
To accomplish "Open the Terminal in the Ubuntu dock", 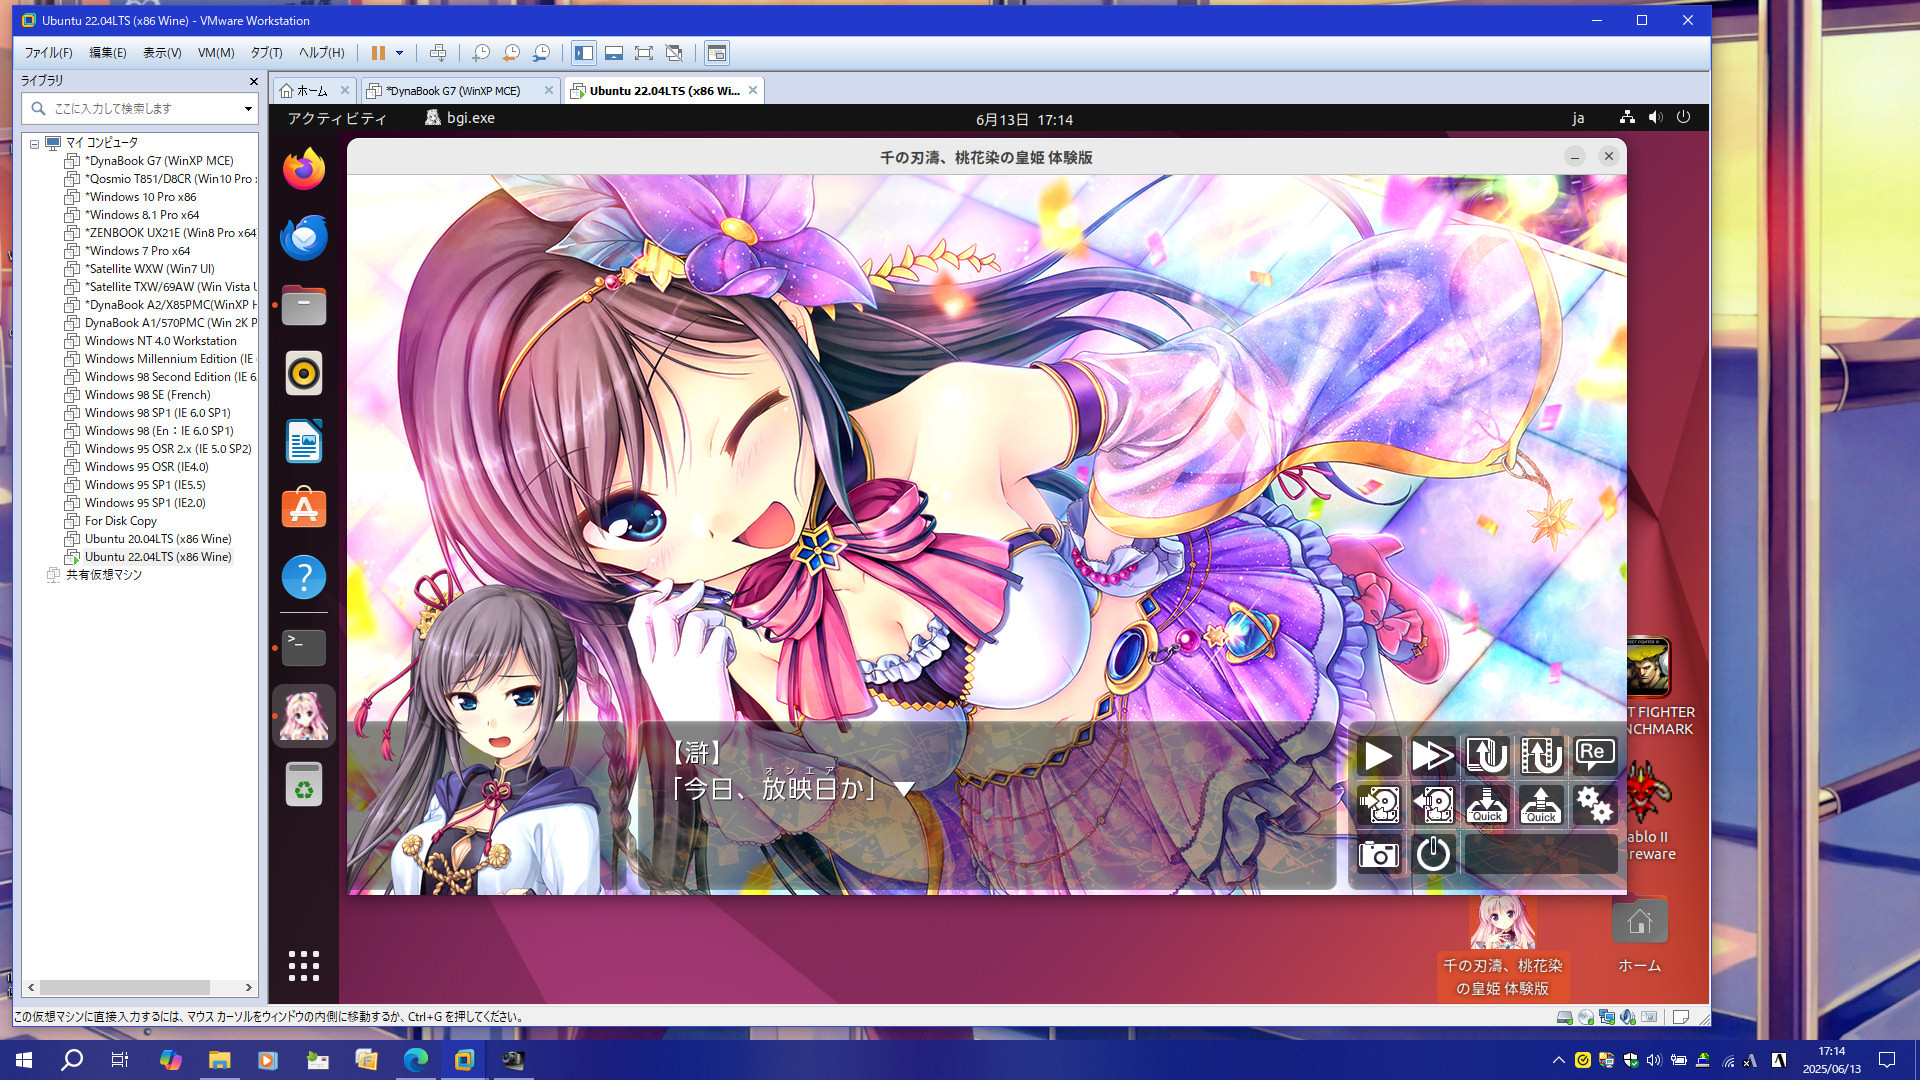I will [304, 648].
